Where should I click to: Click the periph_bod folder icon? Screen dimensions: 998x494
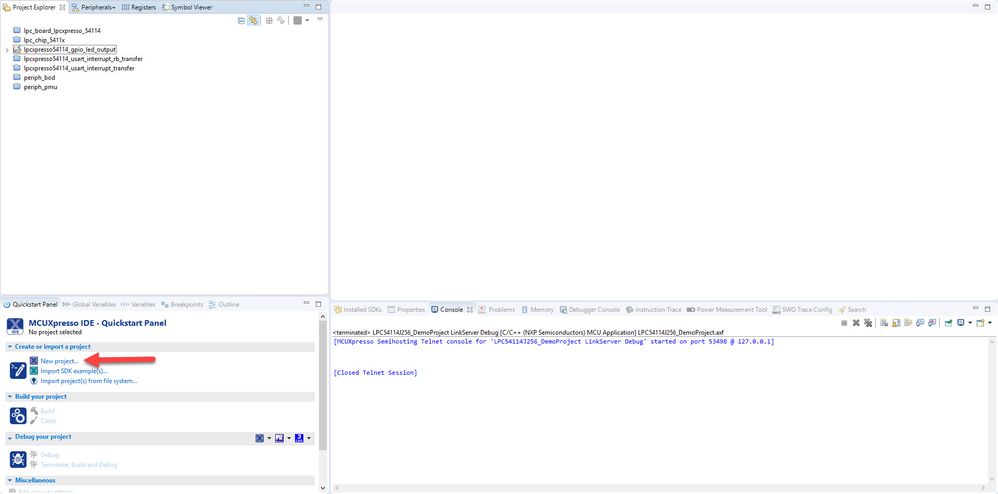tap(17, 78)
